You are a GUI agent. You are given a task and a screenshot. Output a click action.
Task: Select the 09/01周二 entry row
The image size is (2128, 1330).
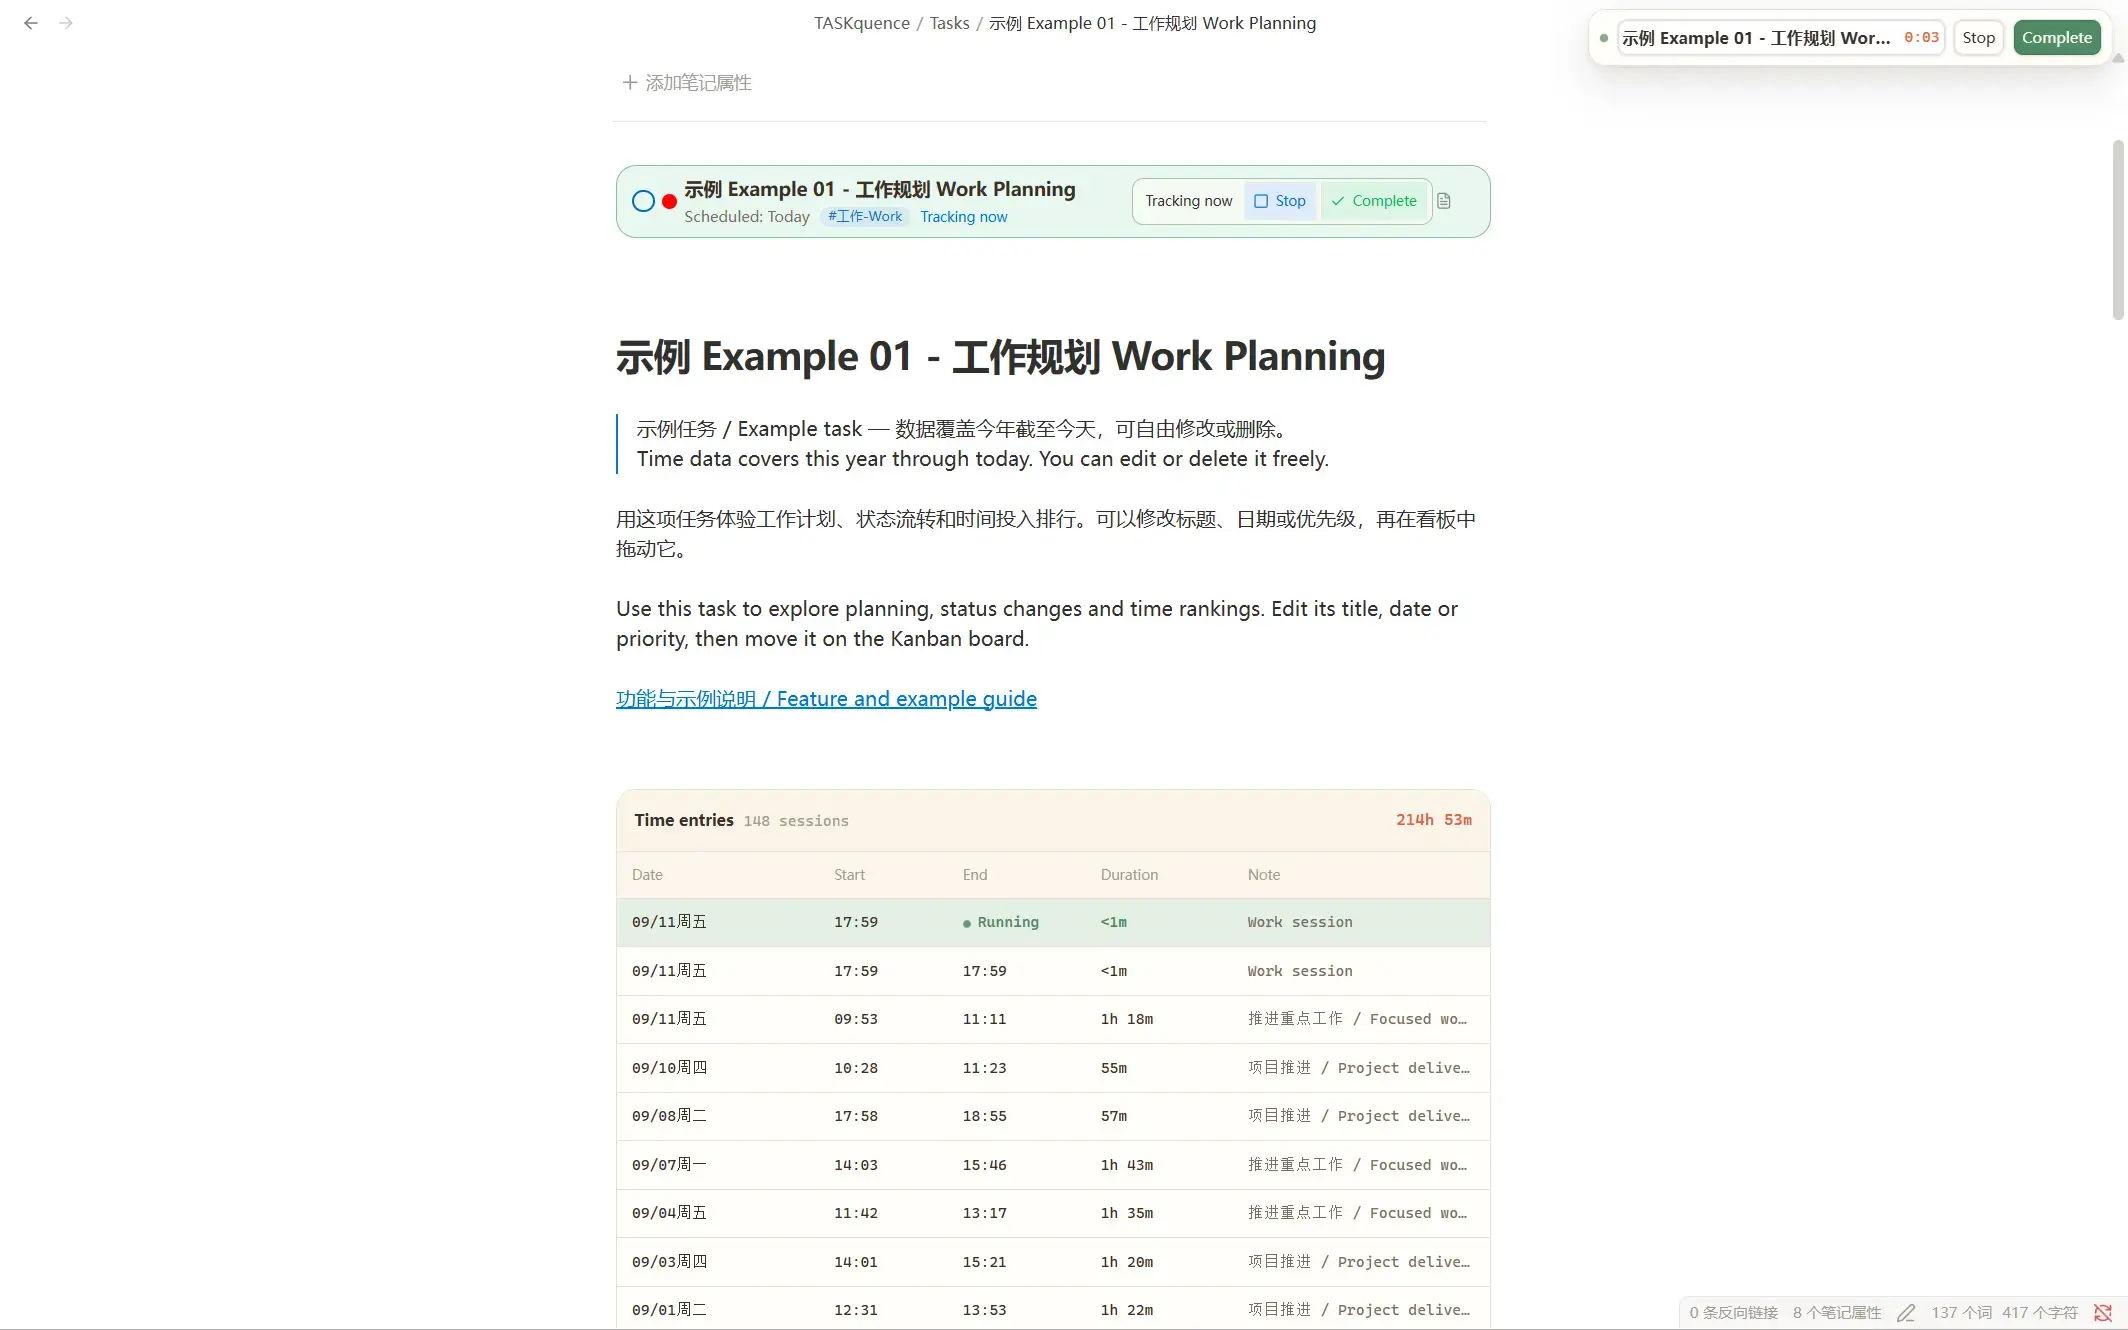click(1053, 1309)
